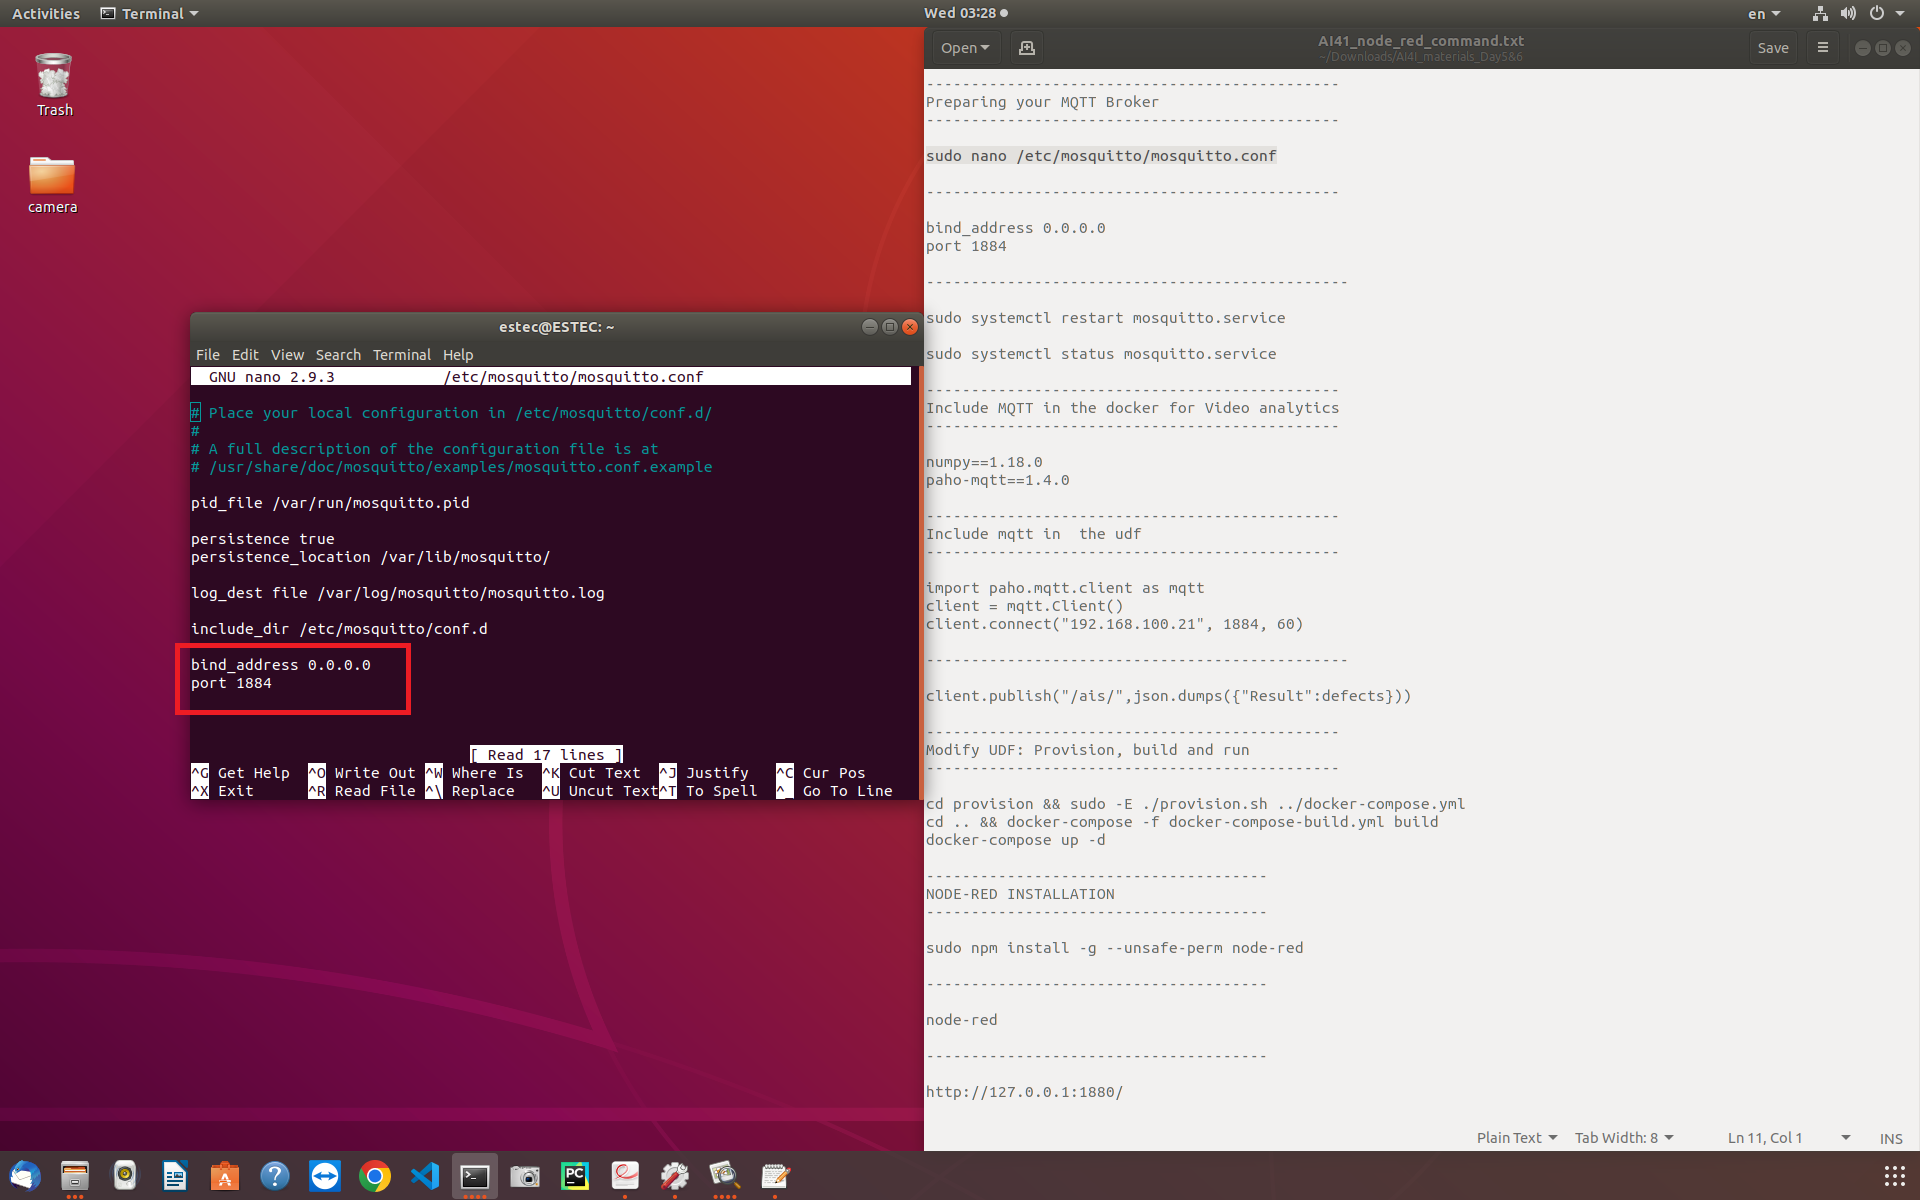Viewport: 1920px width, 1200px height.
Task: Show applications grid button
Action: 1894,1176
